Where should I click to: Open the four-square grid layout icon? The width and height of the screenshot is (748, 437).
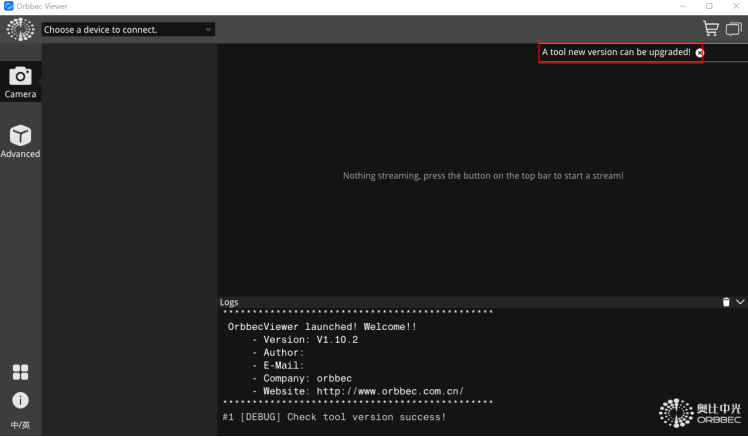coord(20,372)
